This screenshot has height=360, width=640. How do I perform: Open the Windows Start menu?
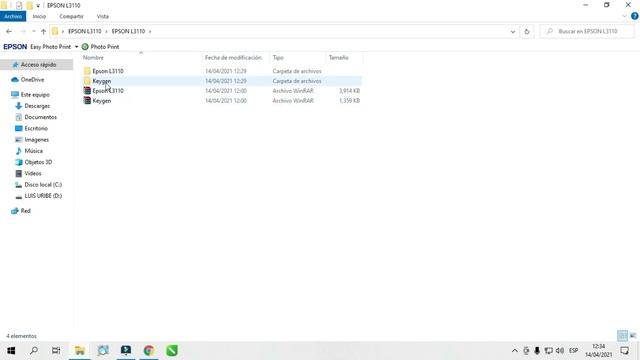pyautogui.click(x=11, y=351)
